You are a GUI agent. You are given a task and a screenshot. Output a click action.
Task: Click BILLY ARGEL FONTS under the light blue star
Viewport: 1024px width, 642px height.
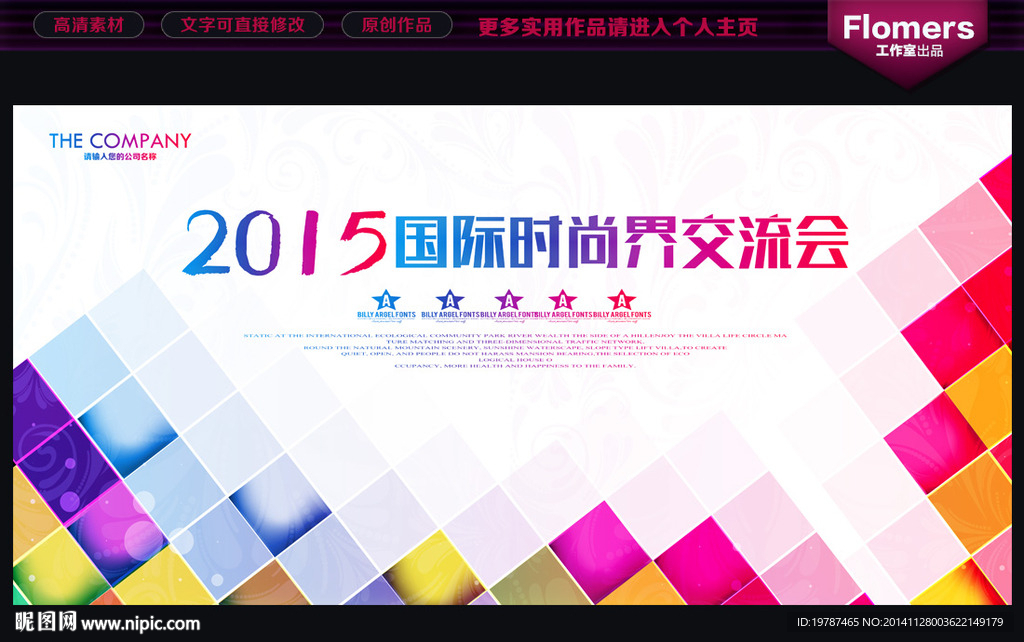(386, 315)
